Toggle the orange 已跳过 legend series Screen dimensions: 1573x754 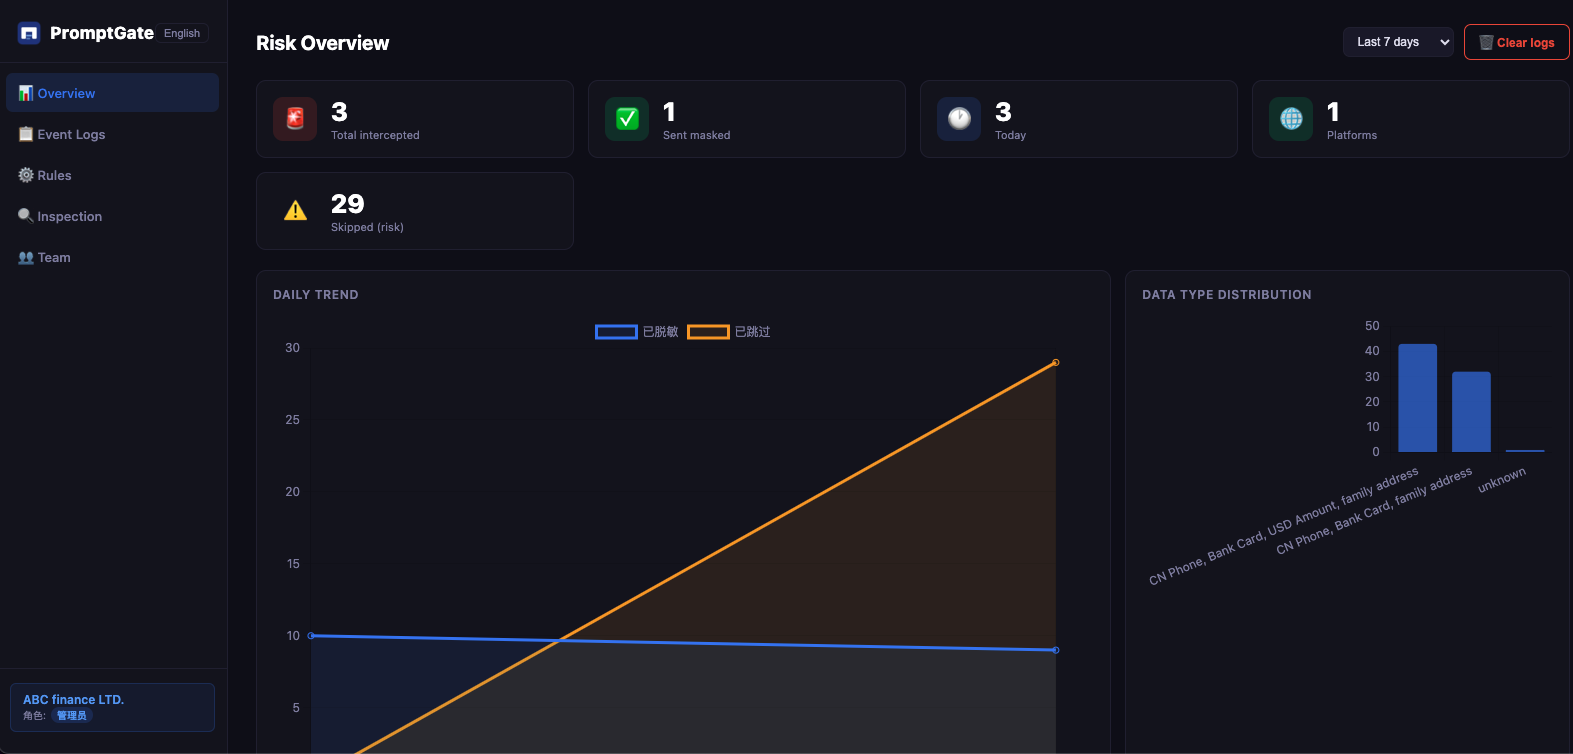click(x=729, y=332)
